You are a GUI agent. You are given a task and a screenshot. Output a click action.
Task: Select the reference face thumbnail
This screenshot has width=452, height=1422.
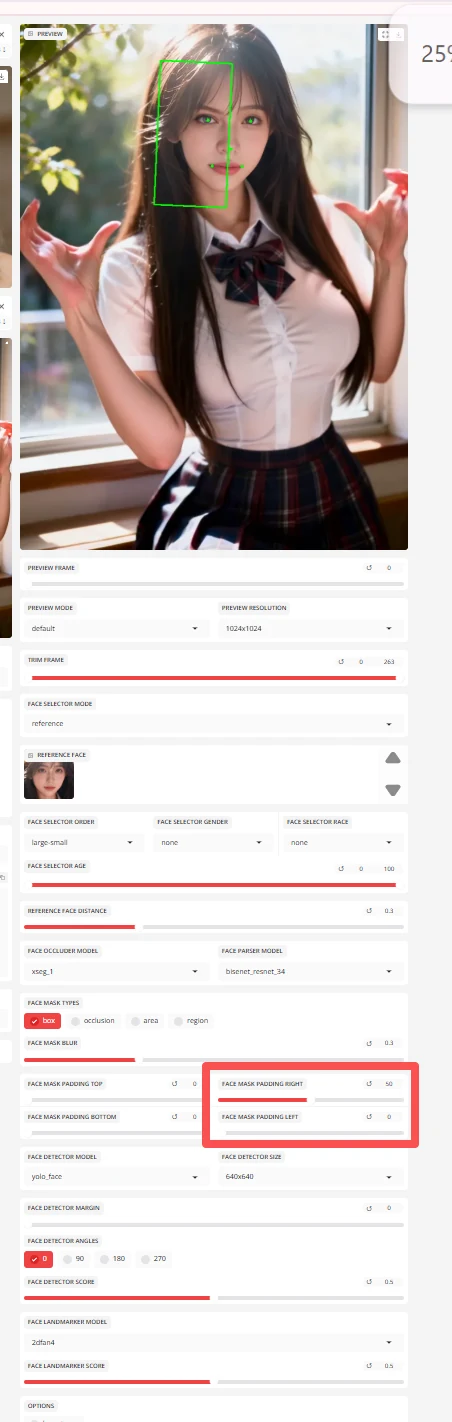(x=49, y=780)
